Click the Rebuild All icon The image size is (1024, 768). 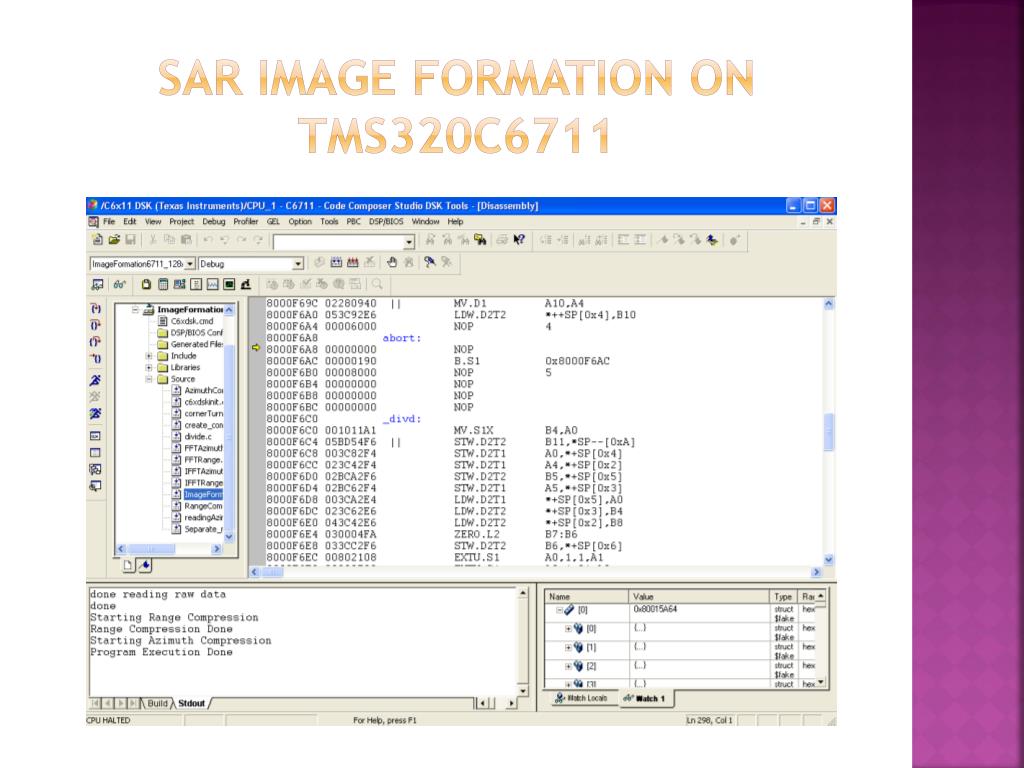[353, 263]
